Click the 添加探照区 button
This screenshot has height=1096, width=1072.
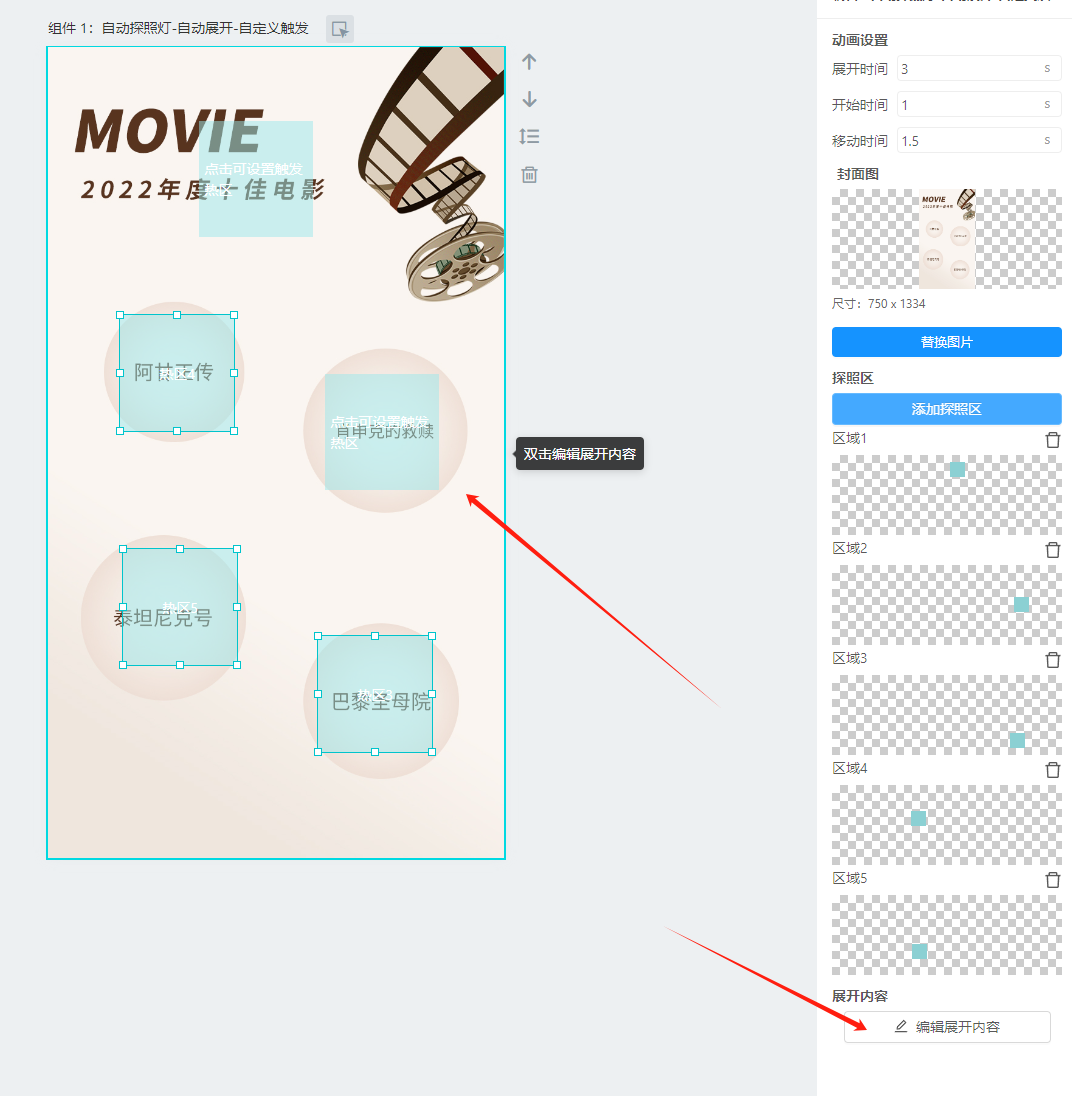[x=946, y=409]
